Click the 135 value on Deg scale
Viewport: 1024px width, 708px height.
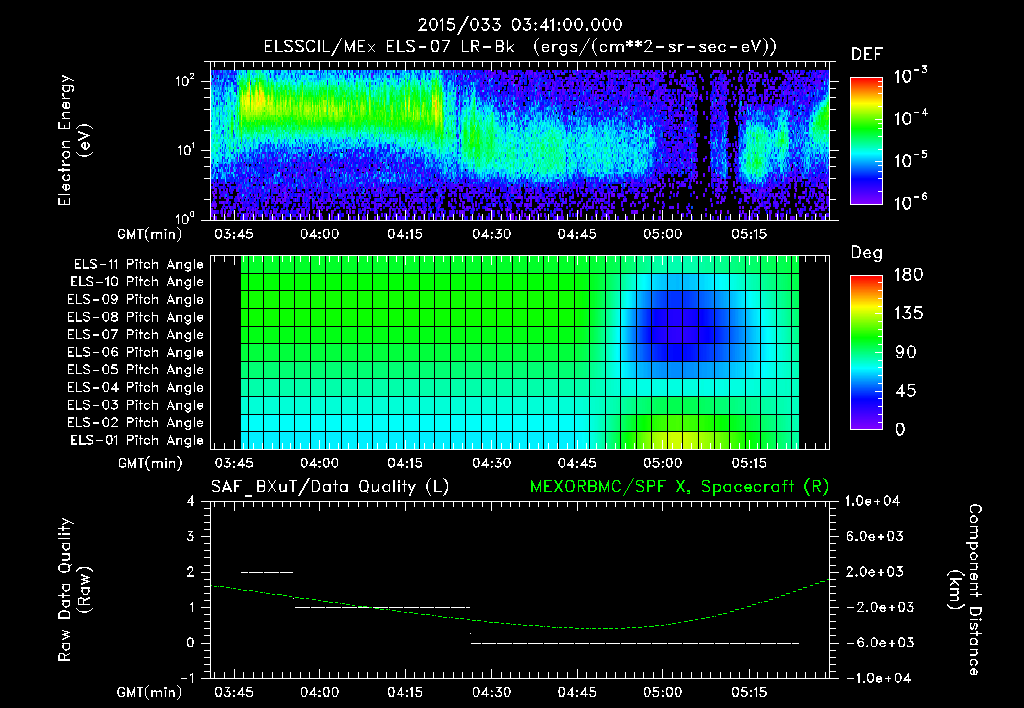coord(909,314)
